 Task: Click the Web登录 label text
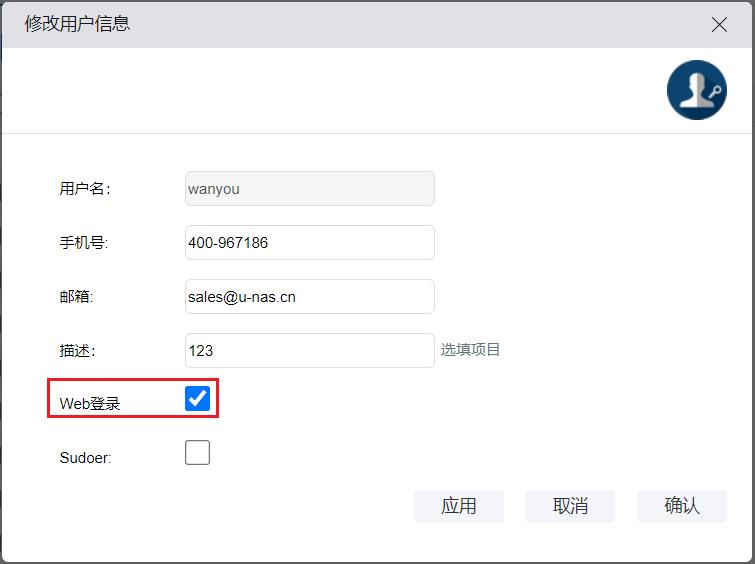pos(90,404)
